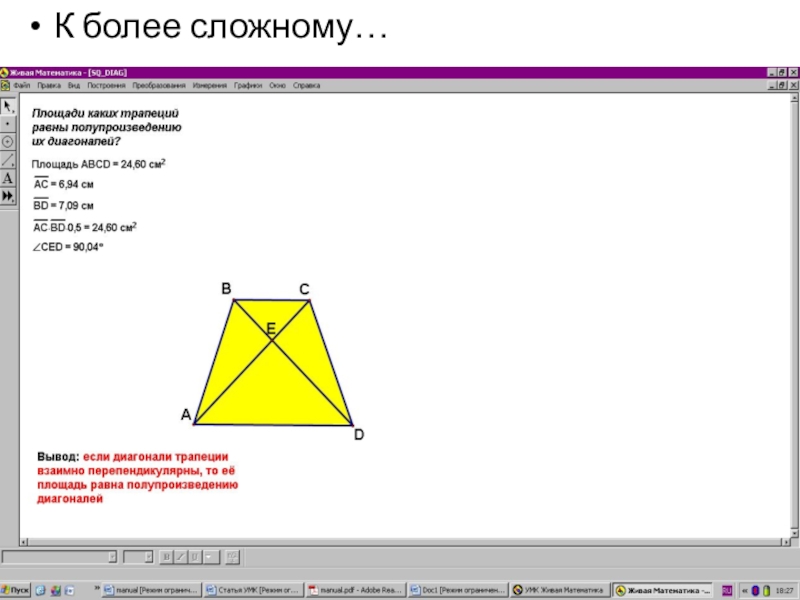Select the Arrow selection tool
The height and width of the screenshot is (600, 800).
8,106
